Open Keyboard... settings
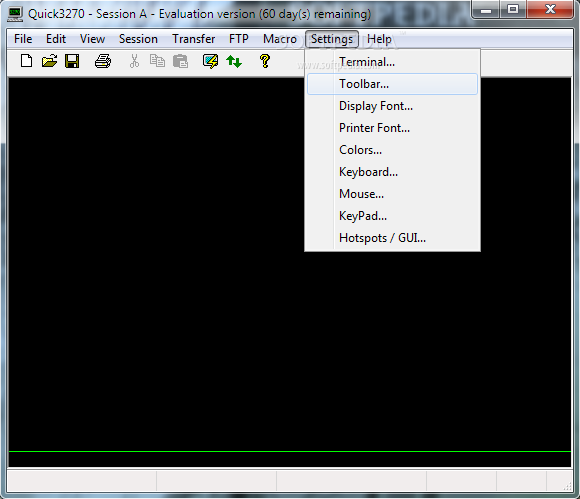The image size is (580, 499). (x=392, y=172)
